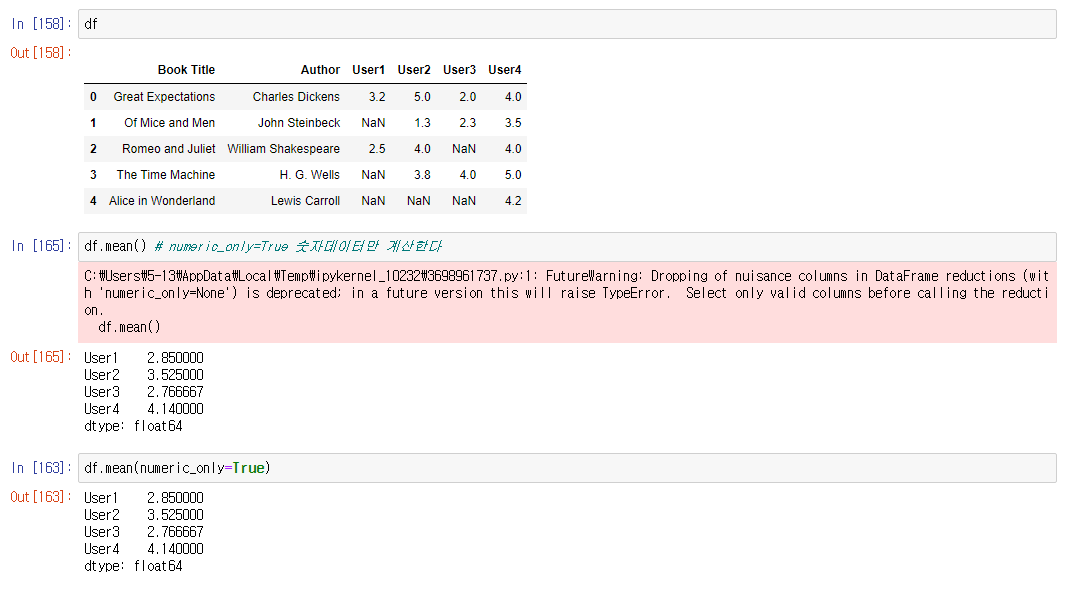Click the 4.140000 value in Out [163]

point(175,548)
